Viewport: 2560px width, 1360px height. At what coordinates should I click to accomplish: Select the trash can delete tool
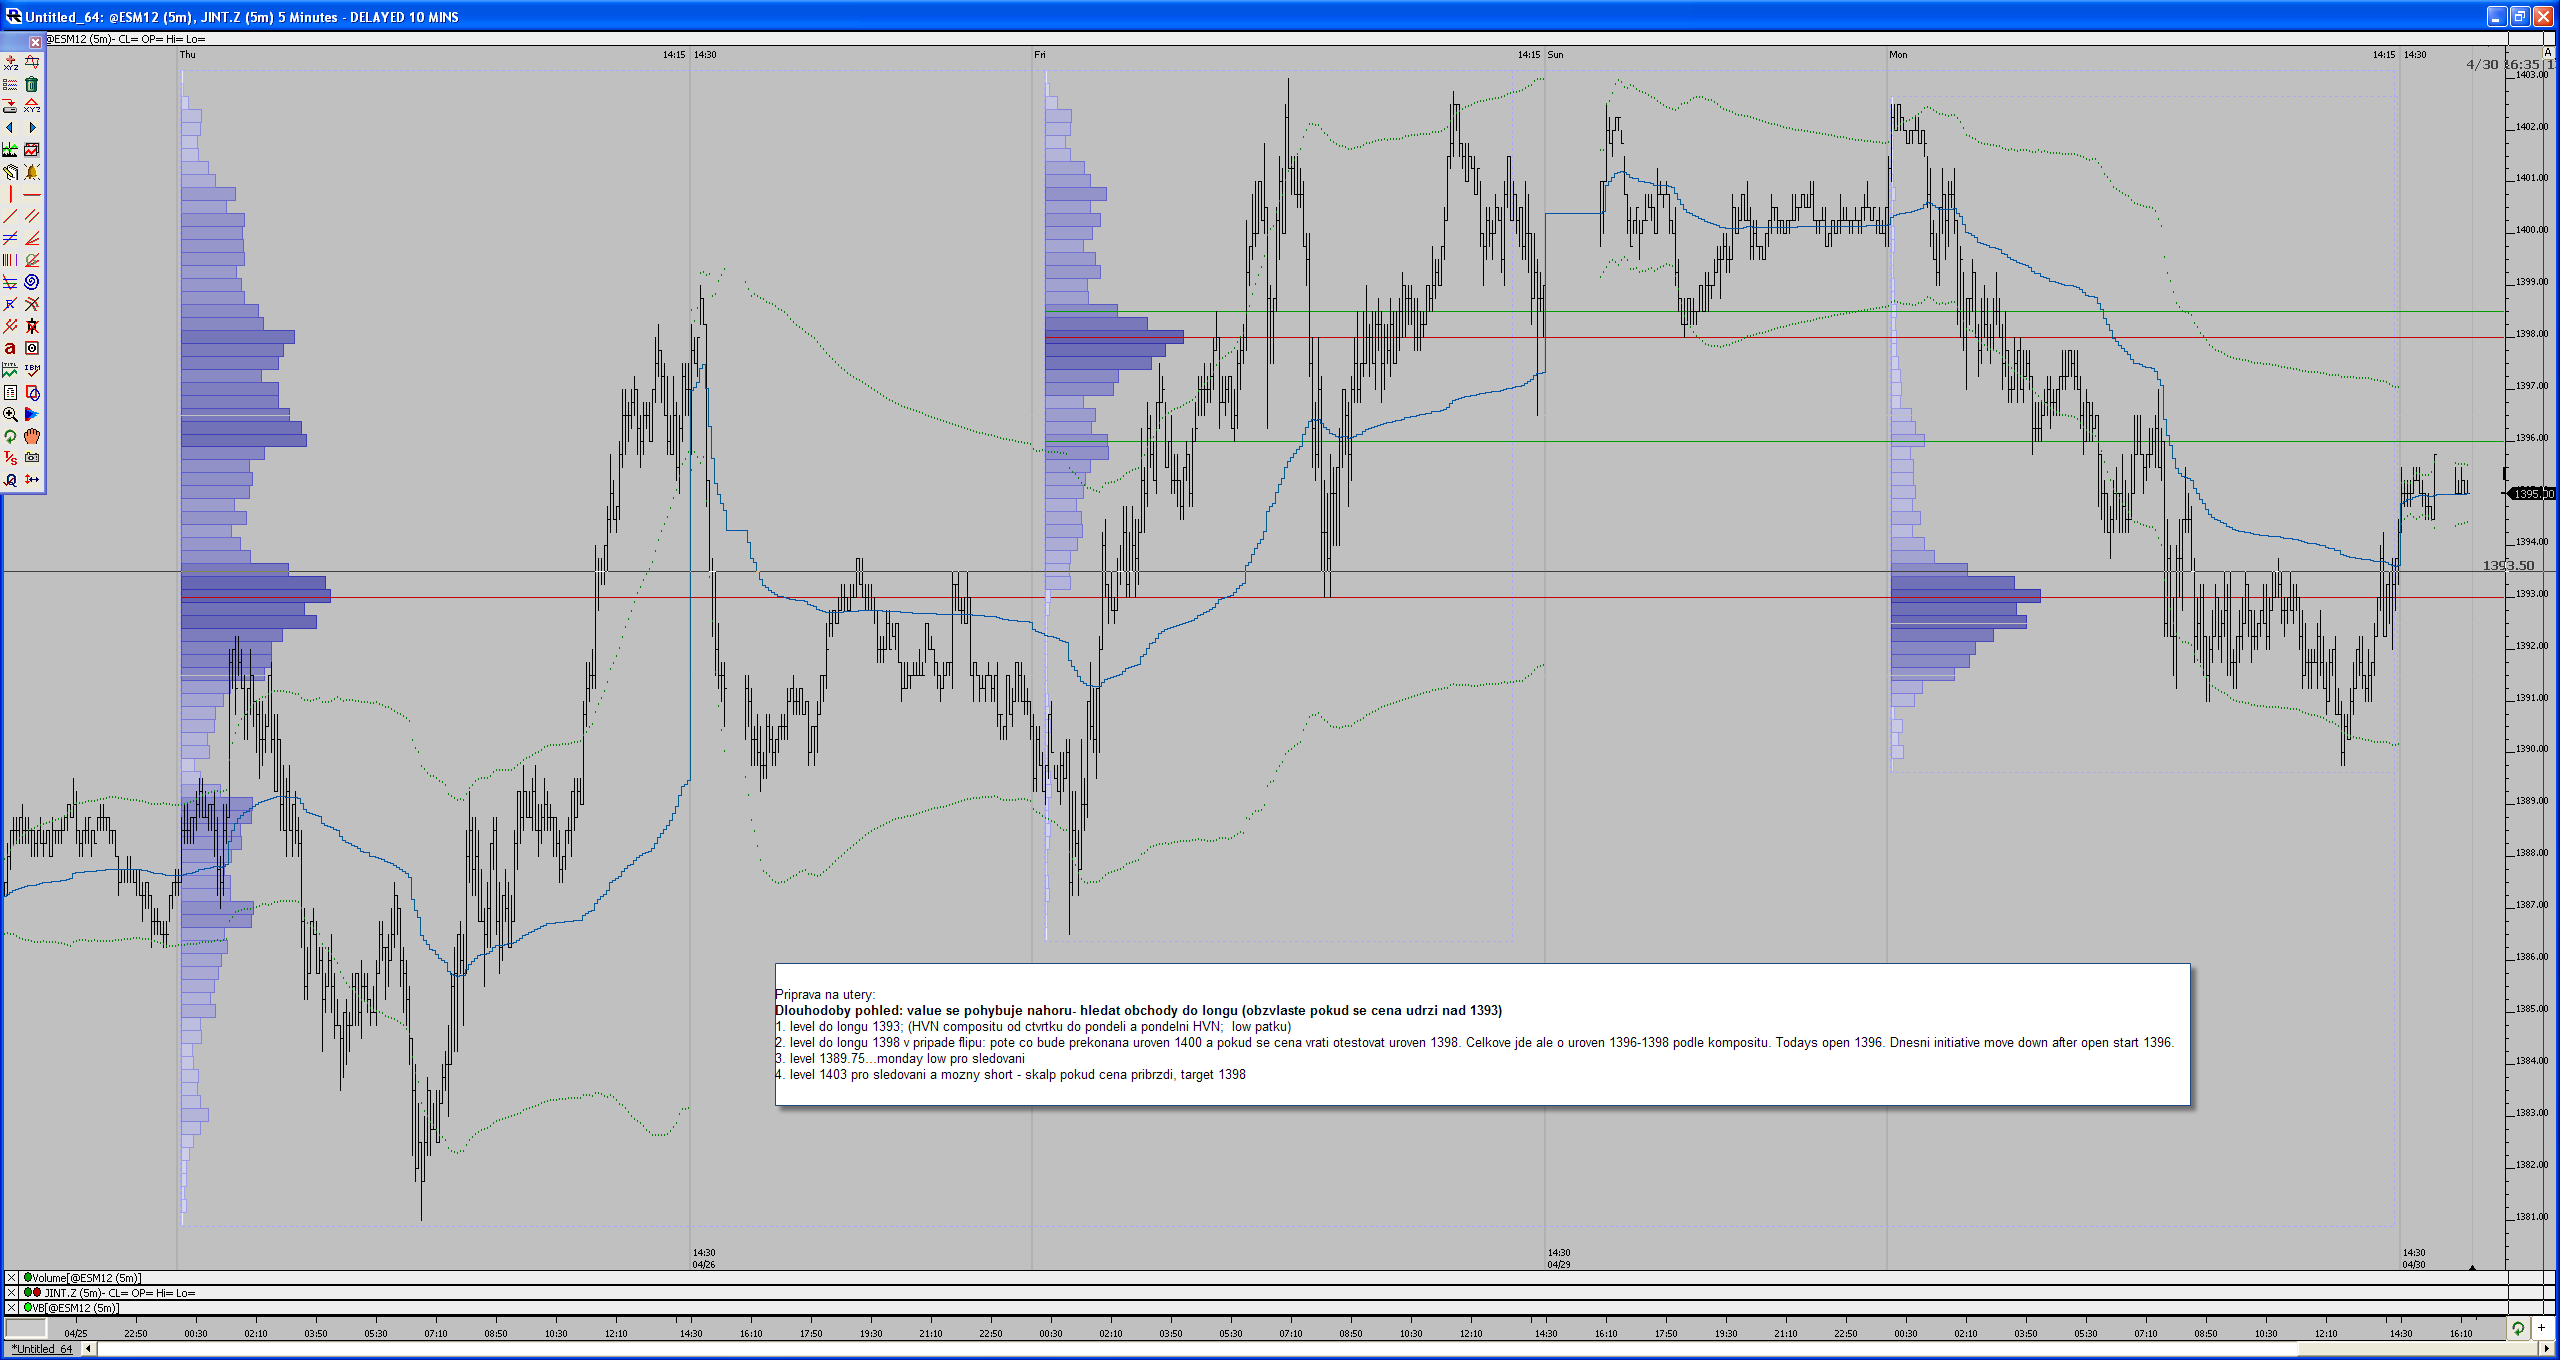(32, 84)
